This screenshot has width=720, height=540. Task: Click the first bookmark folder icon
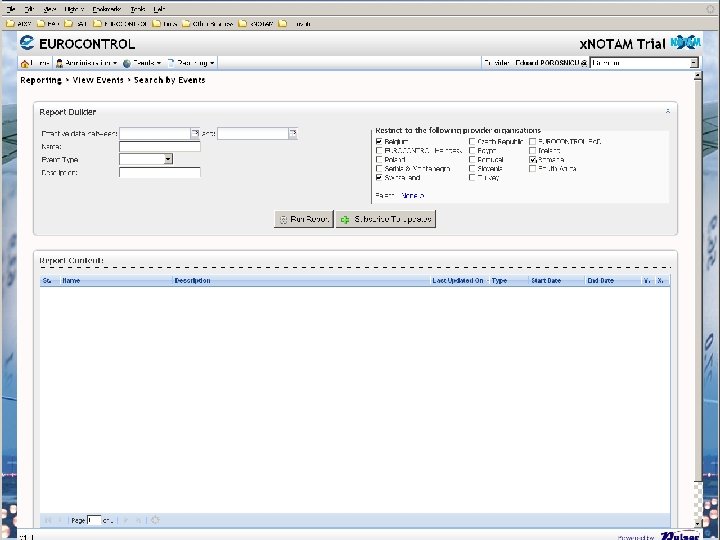[10, 23]
